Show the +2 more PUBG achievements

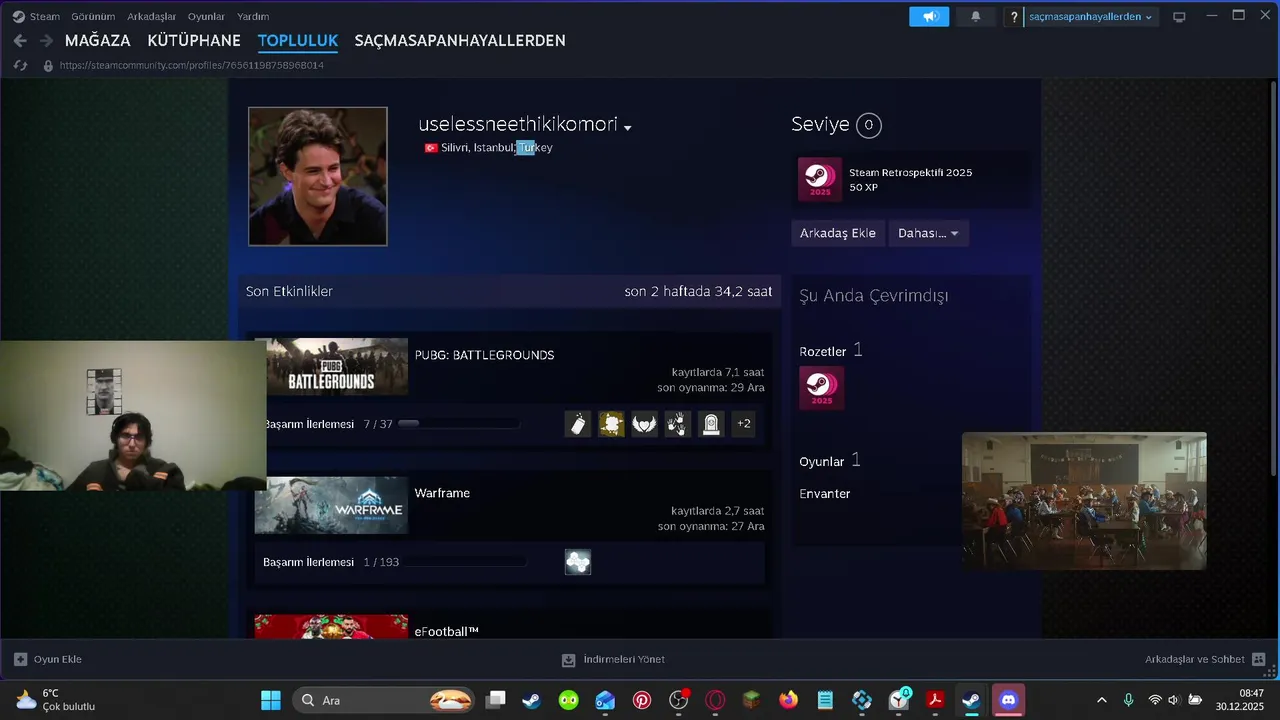click(x=744, y=424)
